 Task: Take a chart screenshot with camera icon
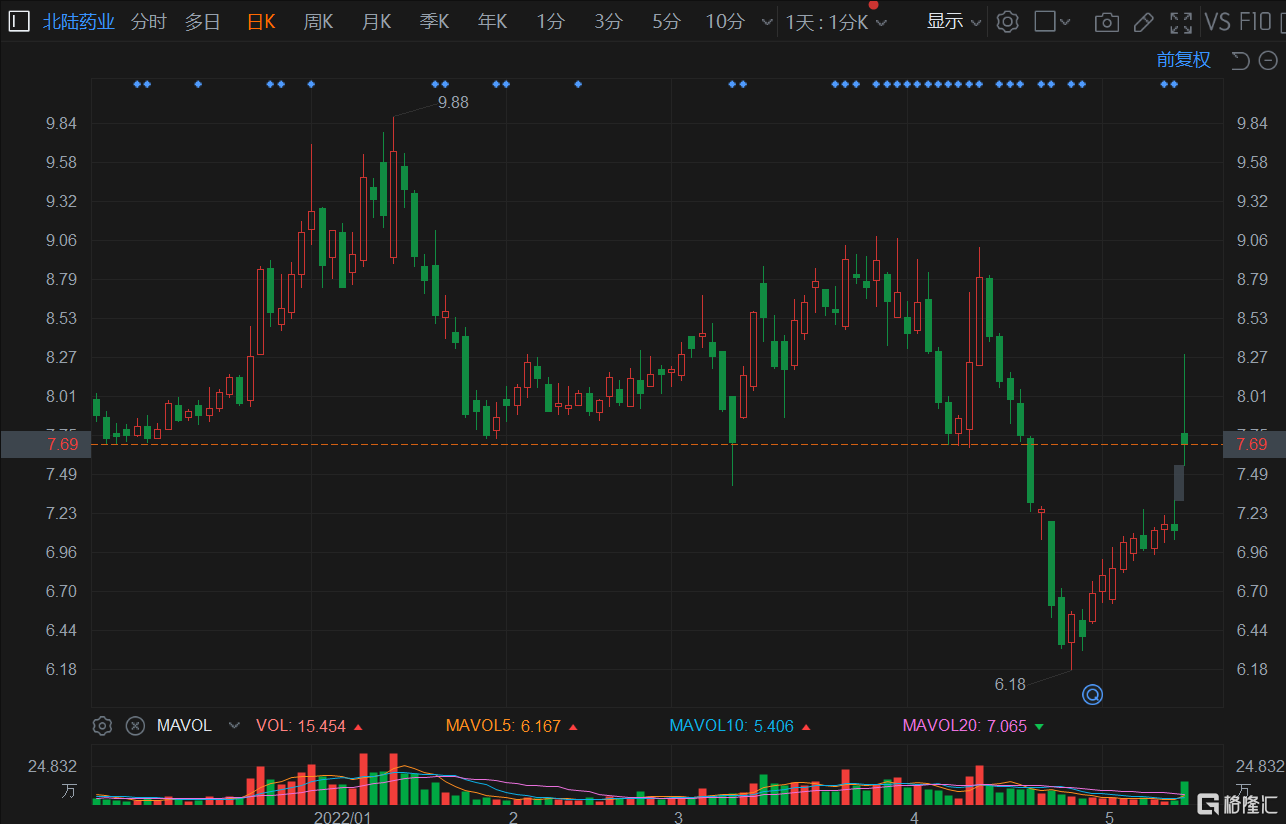[1106, 22]
